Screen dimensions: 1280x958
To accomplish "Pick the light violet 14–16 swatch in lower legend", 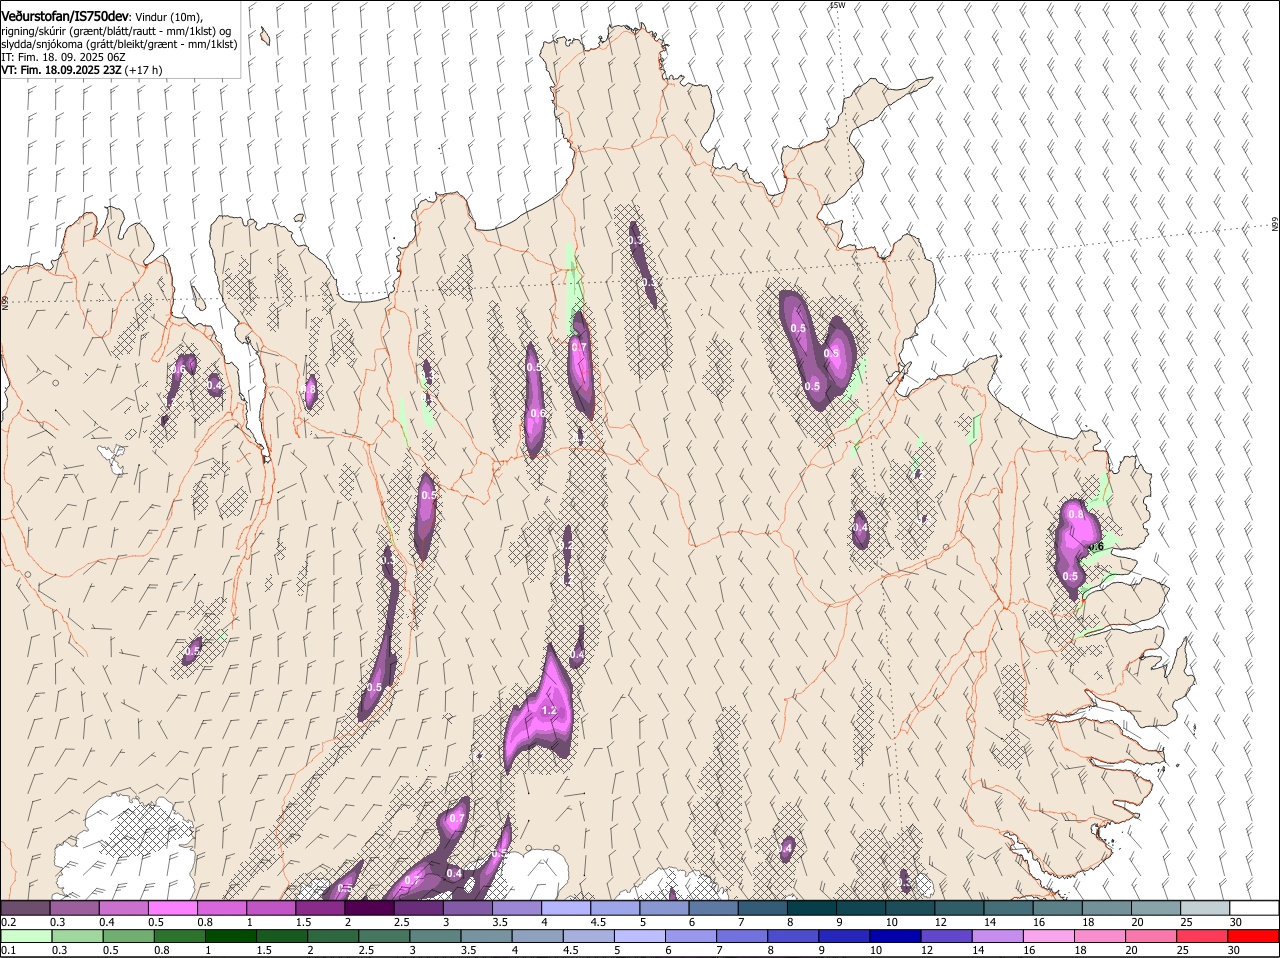I will pyautogui.click(x=997, y=936).
